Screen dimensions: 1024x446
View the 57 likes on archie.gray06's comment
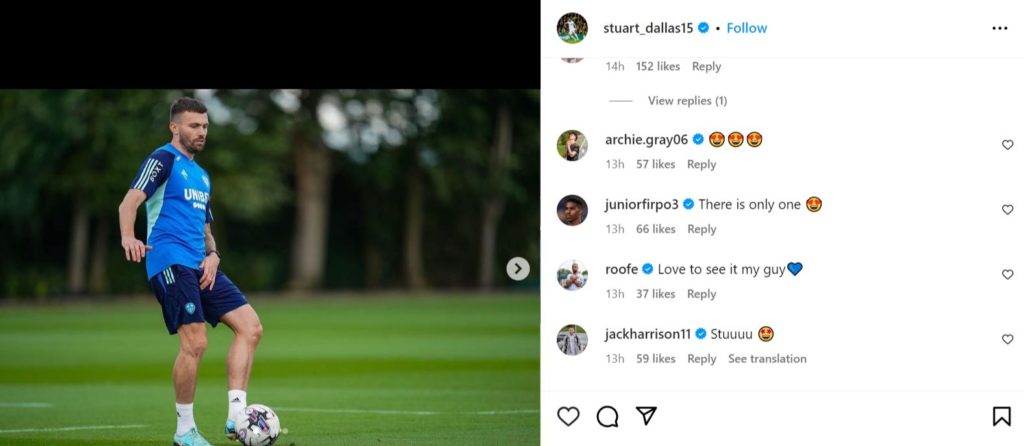pyautogui.click(x=655, y=164)
